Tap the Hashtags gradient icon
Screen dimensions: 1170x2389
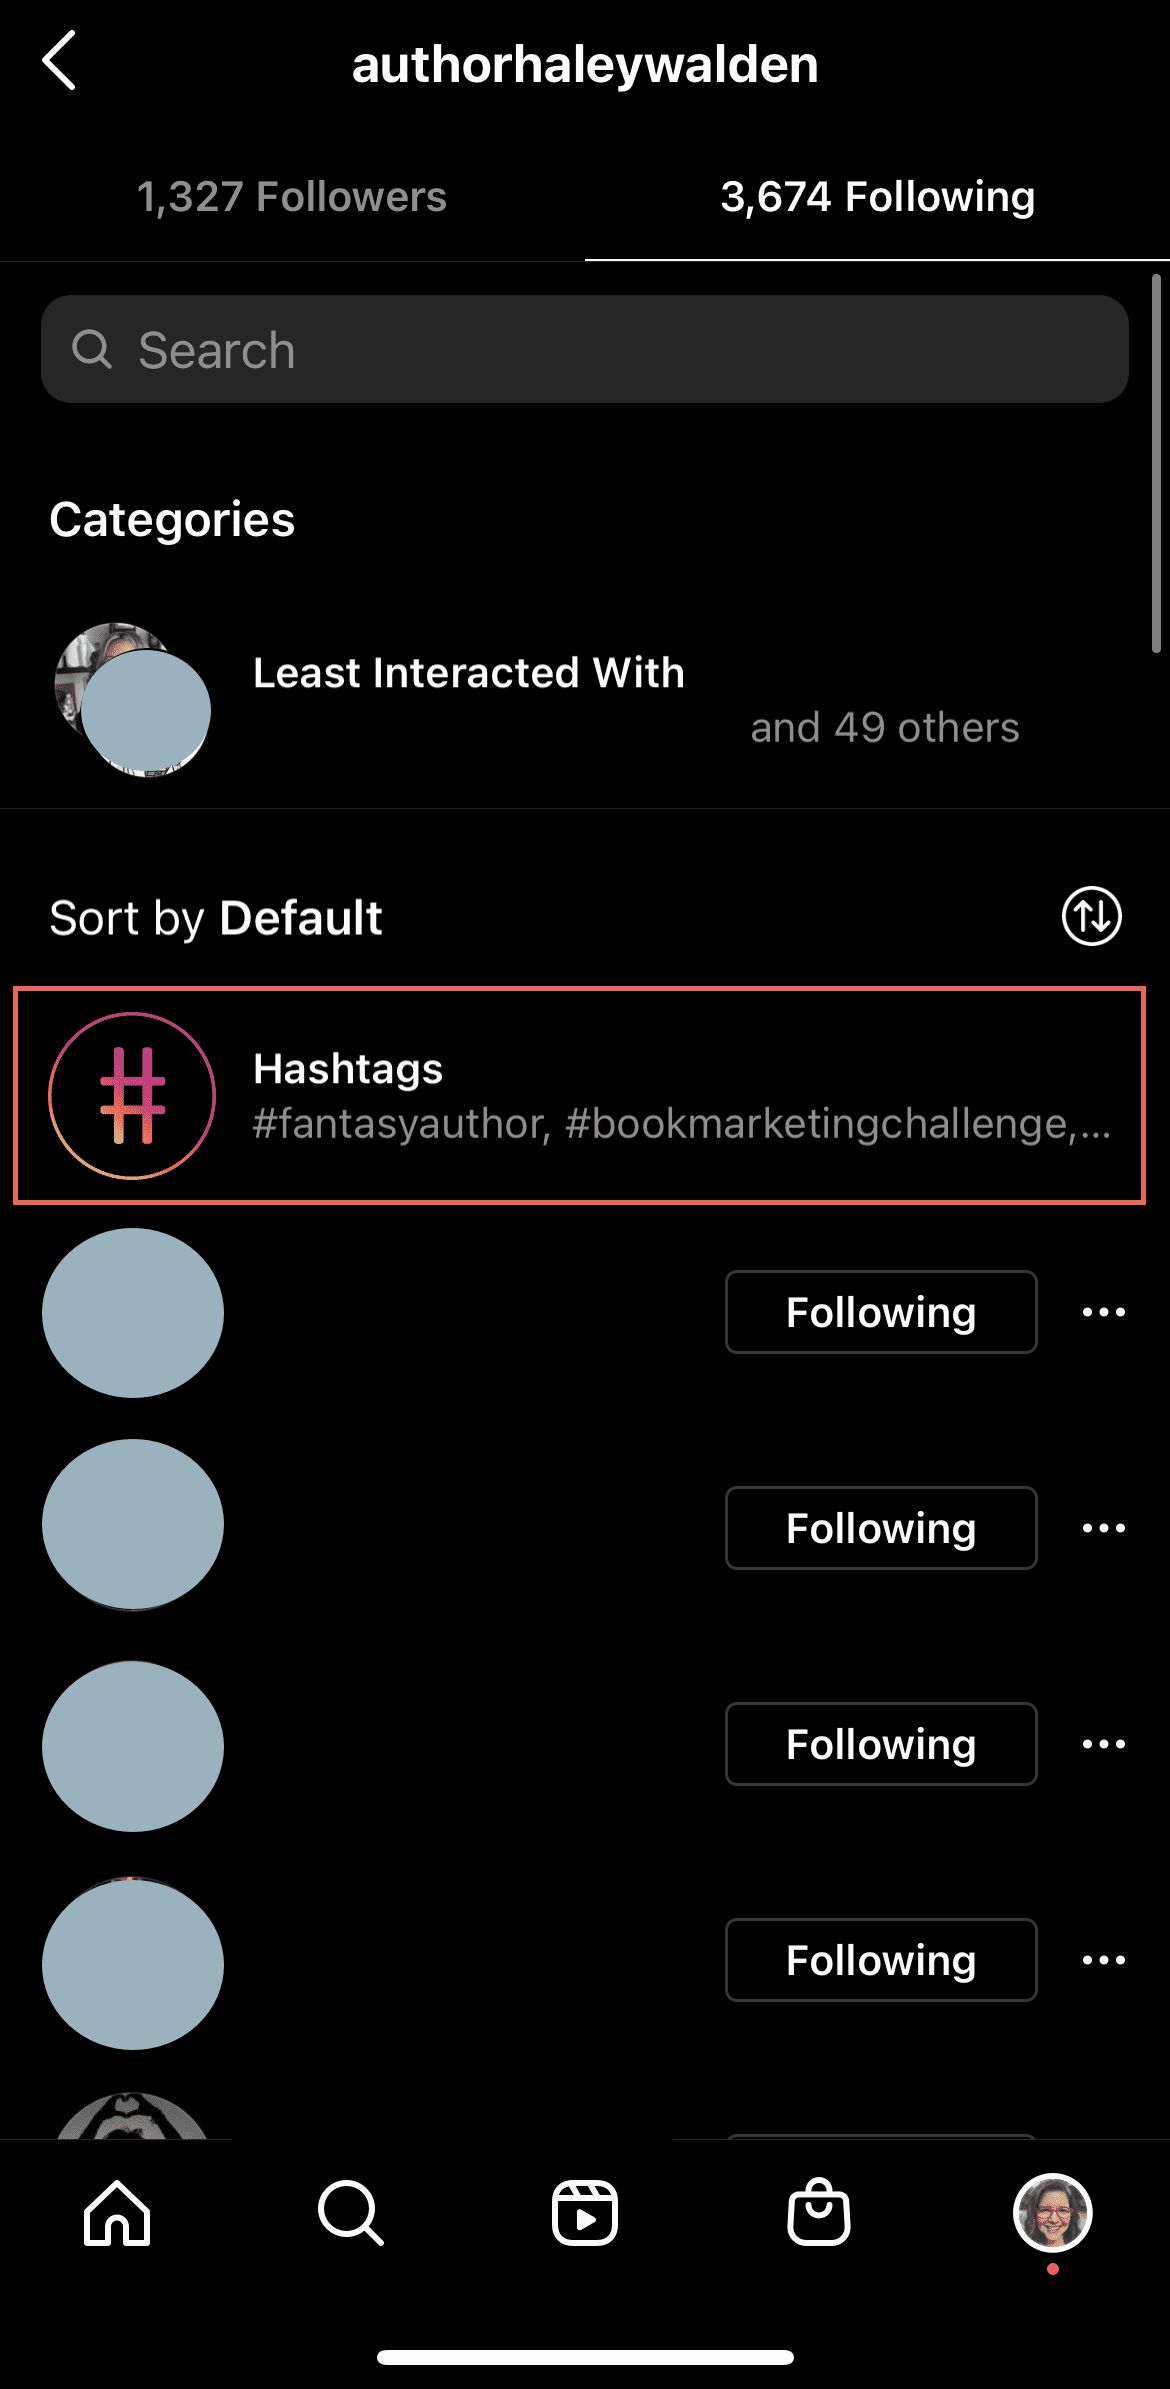(x=132, y=1096)
